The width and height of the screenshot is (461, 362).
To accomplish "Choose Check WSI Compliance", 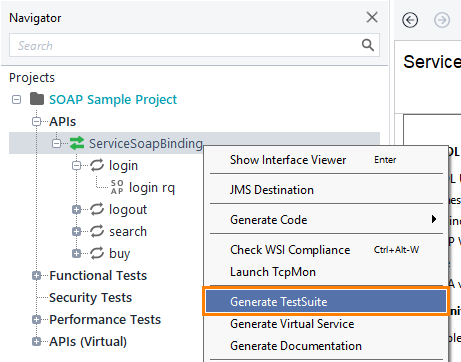I will pyautogui.click(x=326, y=250).
